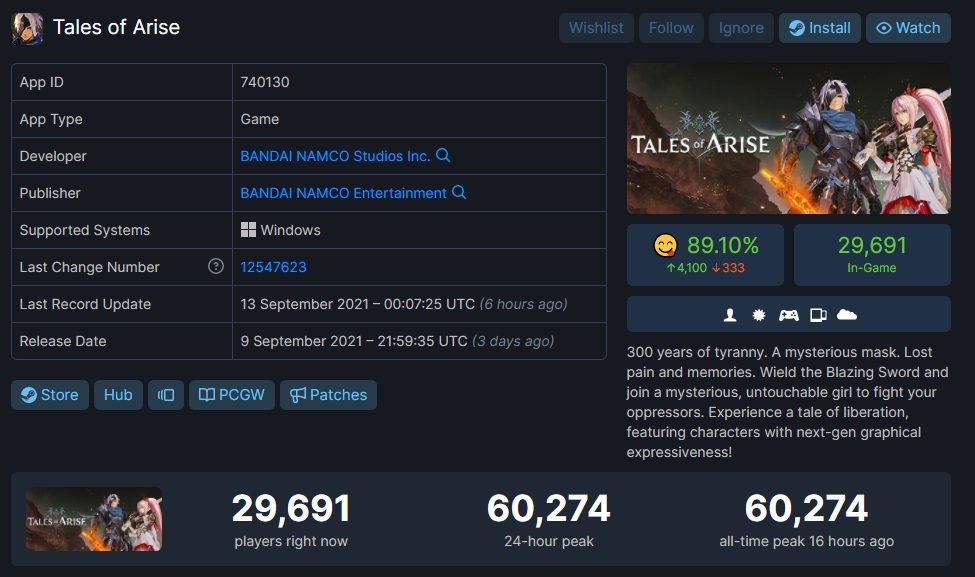Click the Windows logo icon
Screen dimensions: 975x577
tap(248, 230)
